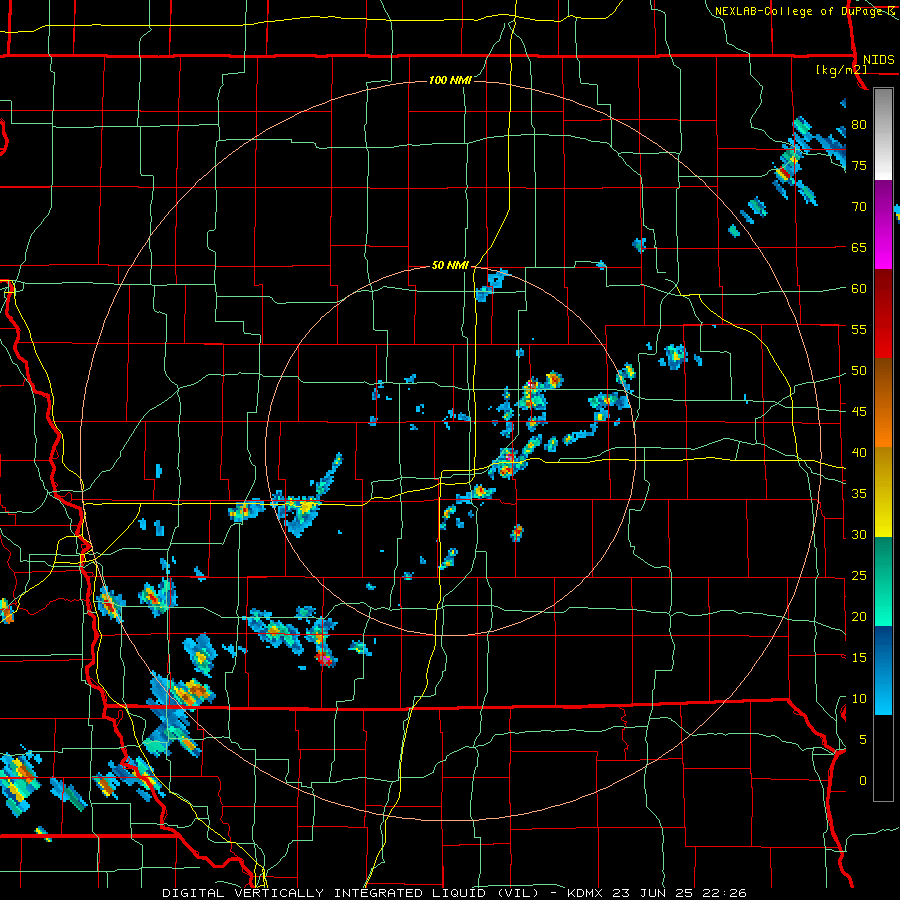Click the 50 value on the color scale
This screenshot has width=900, height=900.
tap(859, 371)
